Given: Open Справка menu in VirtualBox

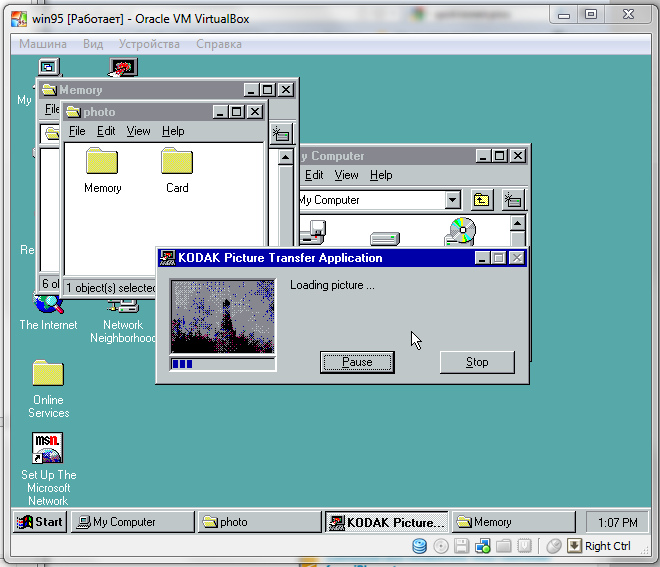Looking at the screenshot, I should click(219, 44).
